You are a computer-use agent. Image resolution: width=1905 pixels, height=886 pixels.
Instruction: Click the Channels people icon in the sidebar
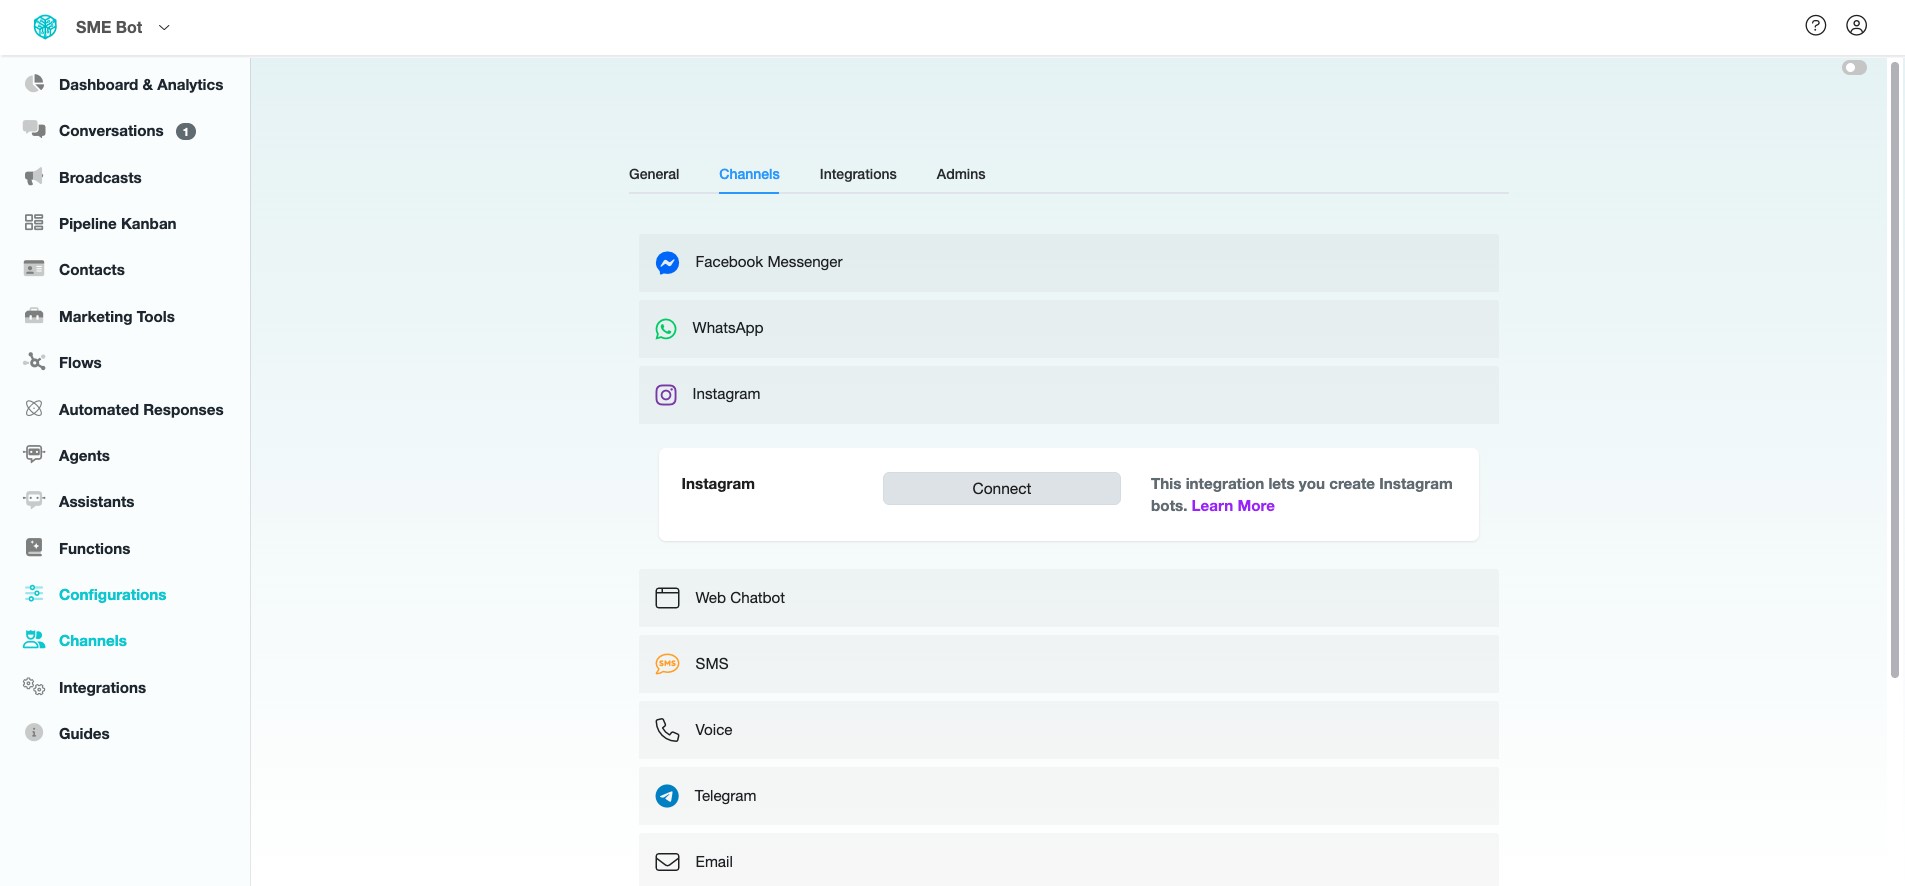[x=35, y=640]
